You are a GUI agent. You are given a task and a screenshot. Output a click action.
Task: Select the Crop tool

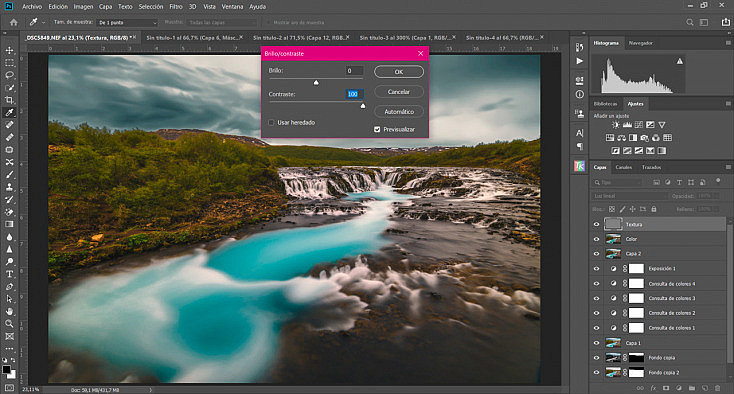pyautogui.click(x=9, y=100)
